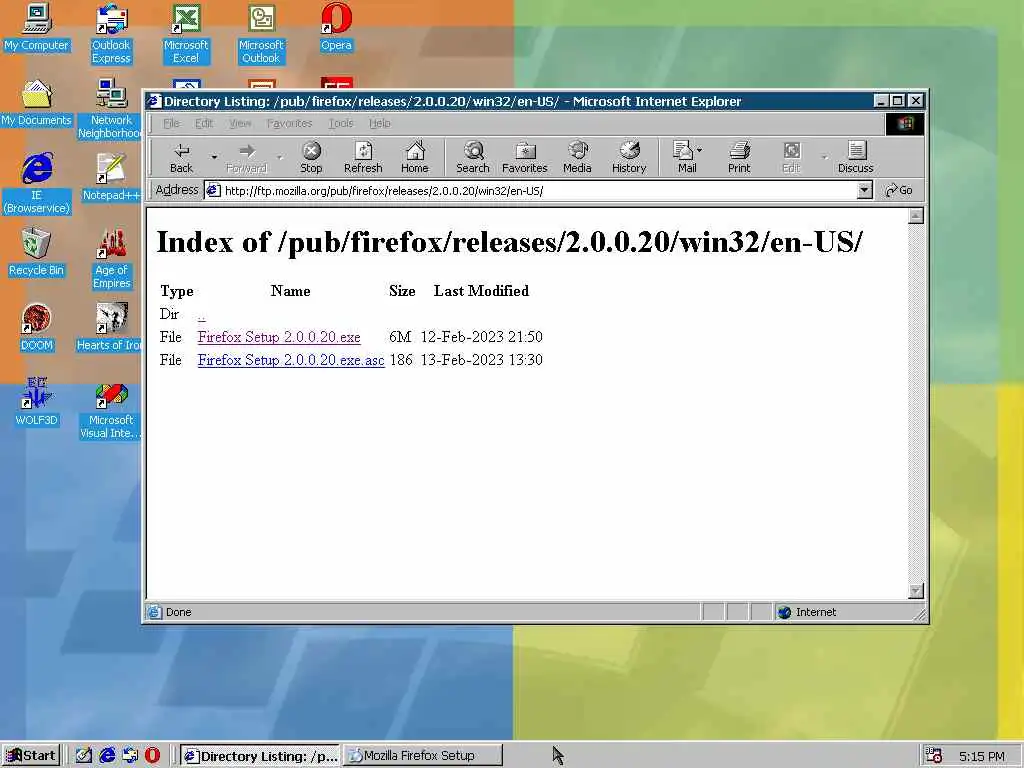The height and width of the screenshot is (768, 1024).
Task: Open the Help menu
Action: (x=379, y=123)
